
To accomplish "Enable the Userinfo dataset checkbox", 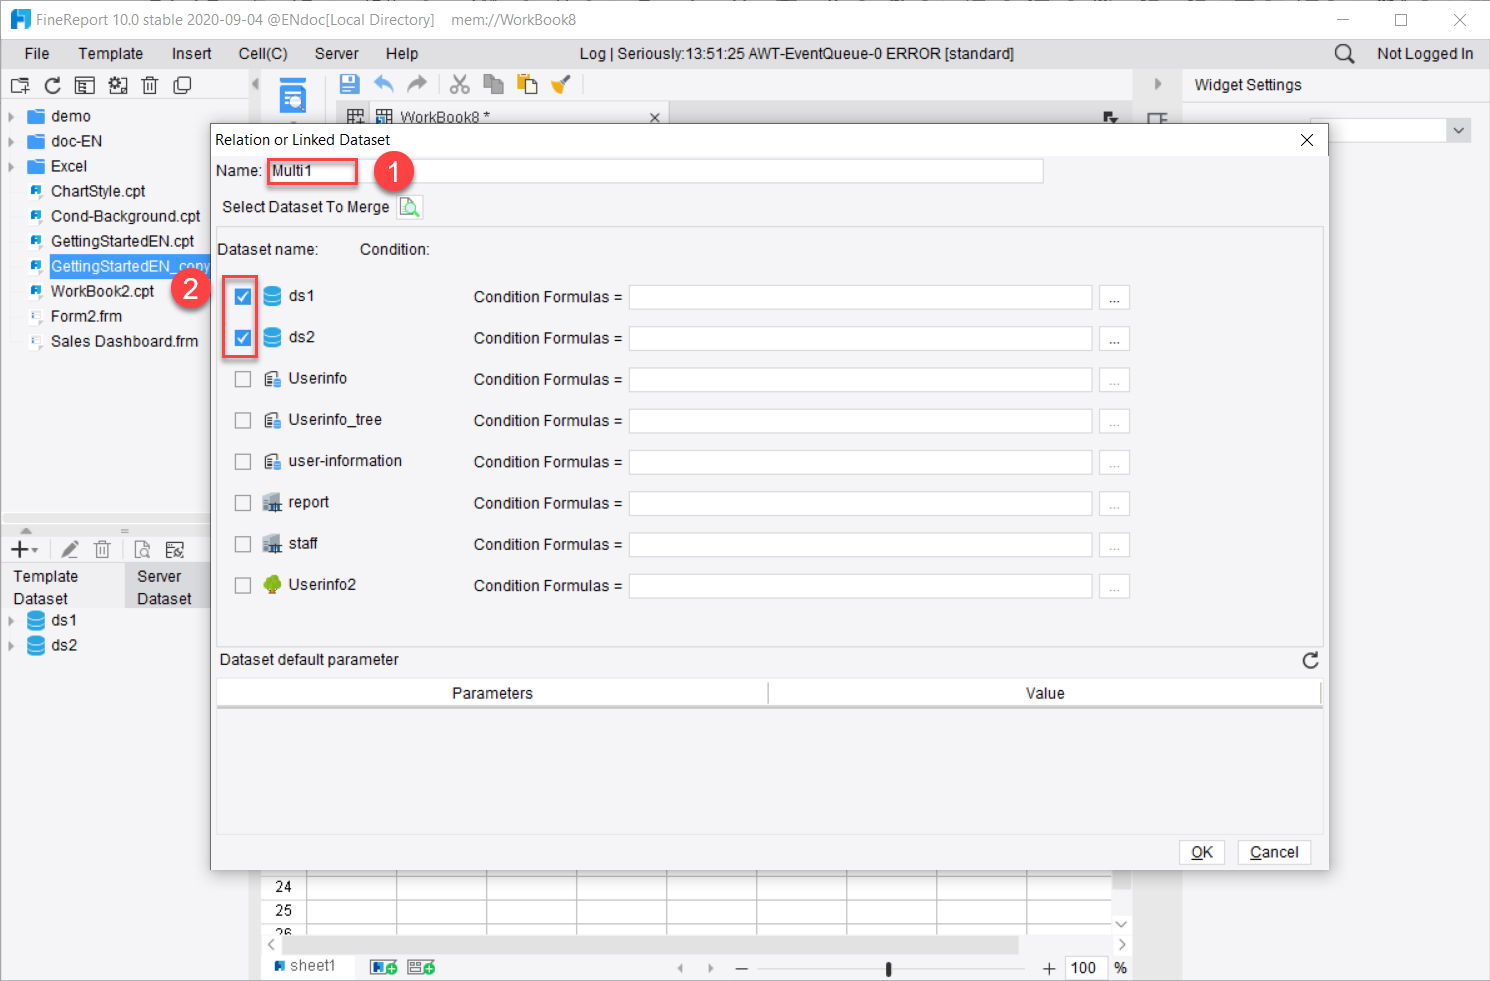I will coord(242,379).
